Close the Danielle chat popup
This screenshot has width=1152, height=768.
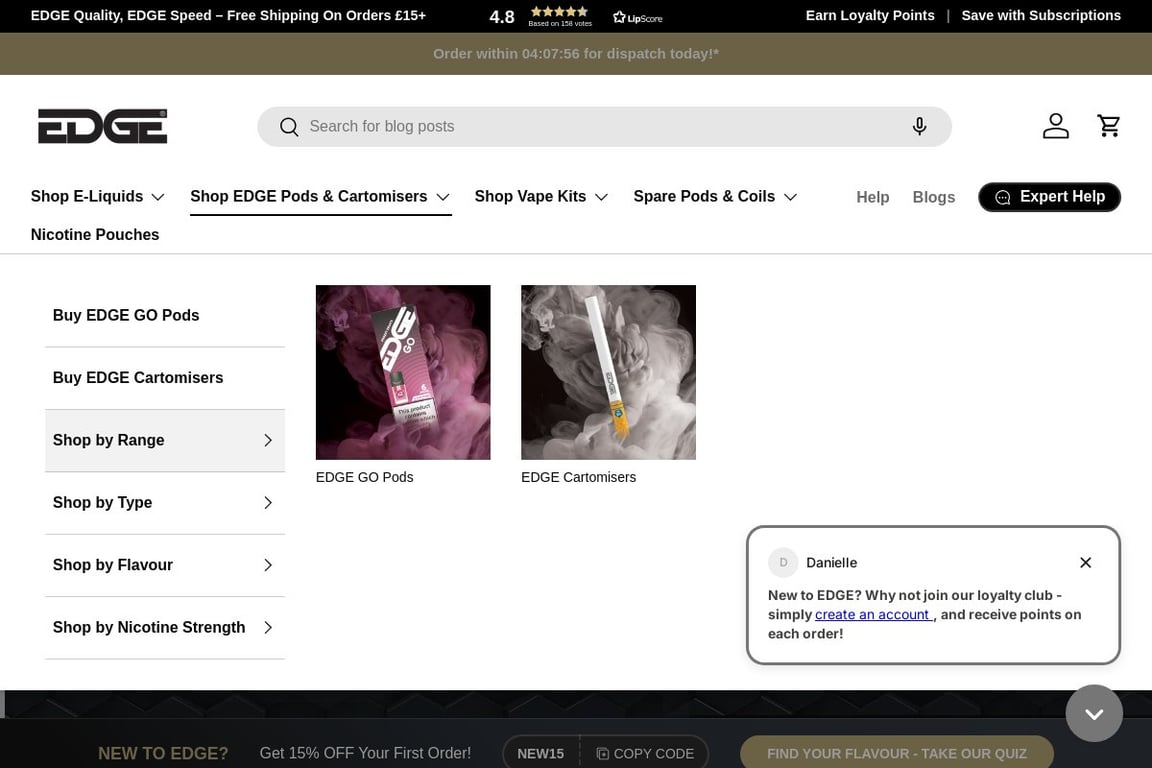pos(1085,562)
